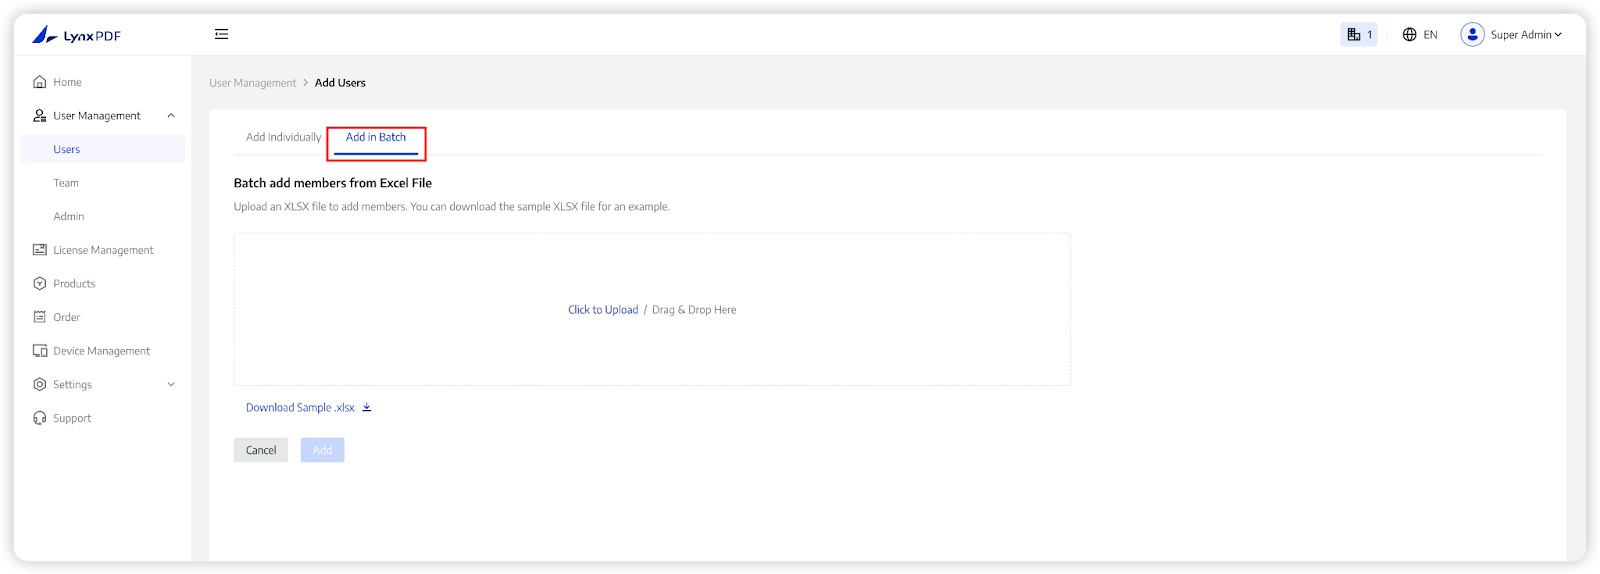Open Order via its sidebar icon
The image size is (1600, 574).
40,317
